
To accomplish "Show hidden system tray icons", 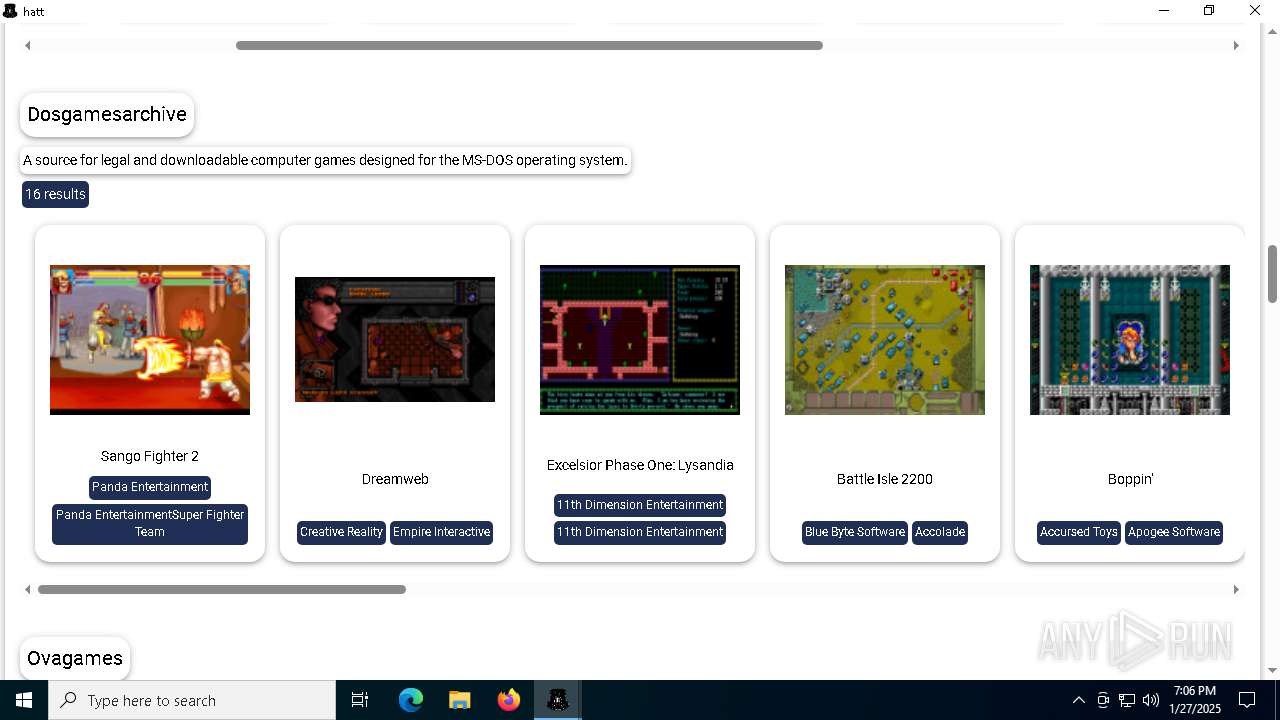I will pyautogui.click(x=1078, y=700).
